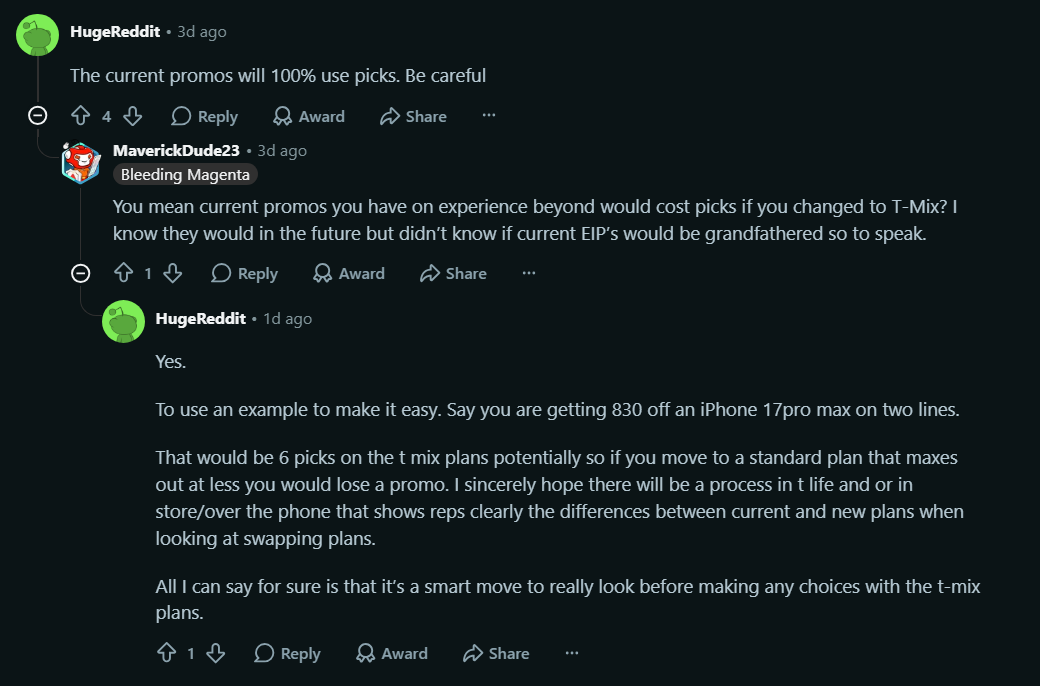Upvote HugeReddit's 1d ago reply

click(x=166, y=653)
